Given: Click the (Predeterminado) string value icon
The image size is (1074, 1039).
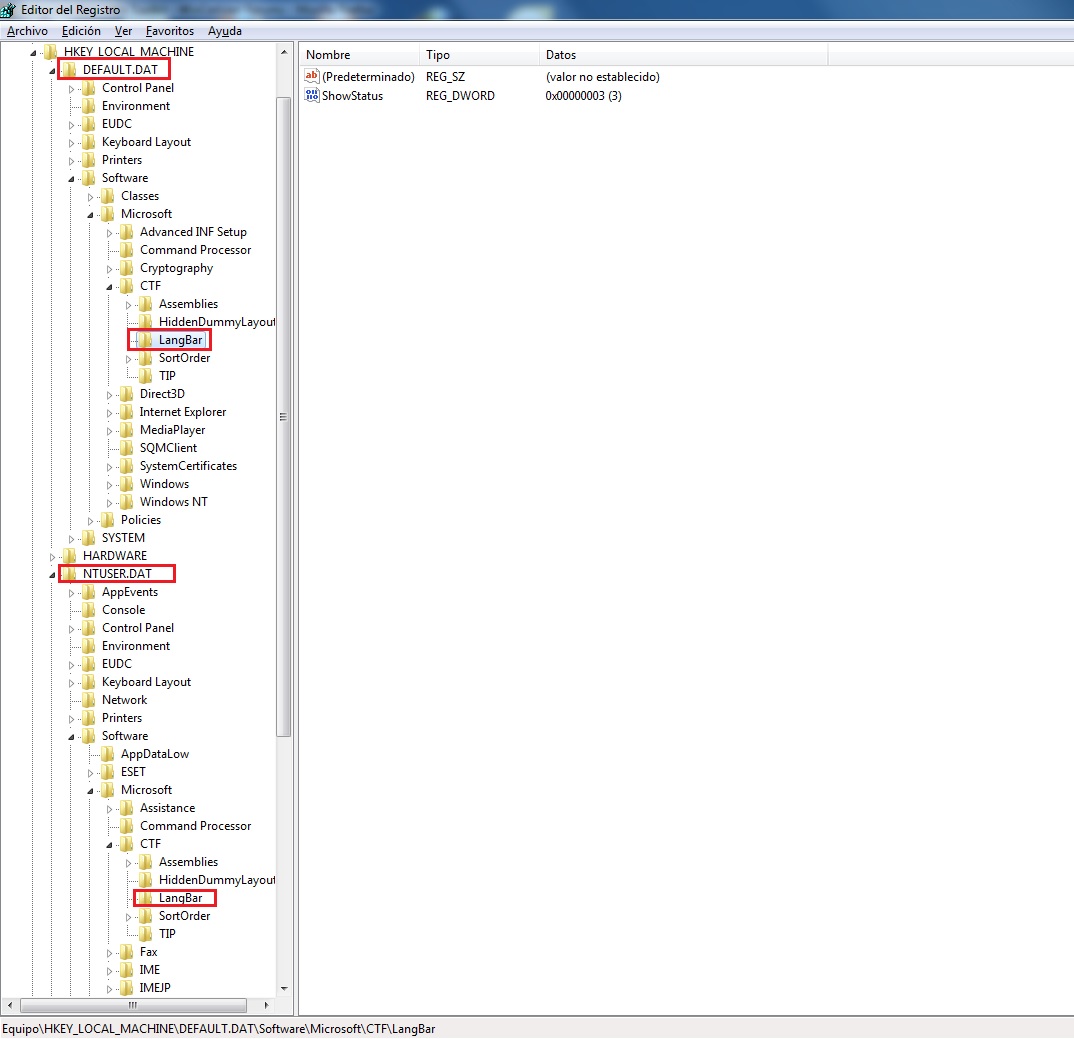Looking at the screenshot, I should pyautogui.click(x=312, y=77).
